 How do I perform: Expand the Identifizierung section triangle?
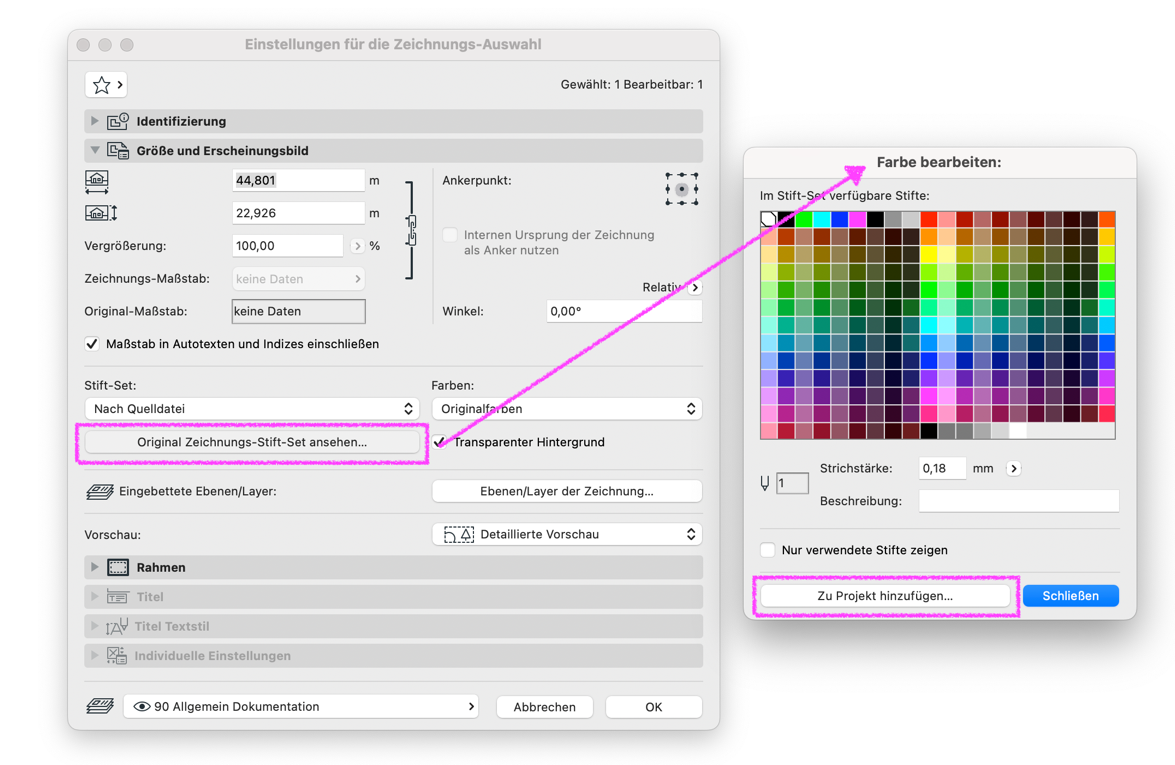pyautogui.click(x=94, y=121)
